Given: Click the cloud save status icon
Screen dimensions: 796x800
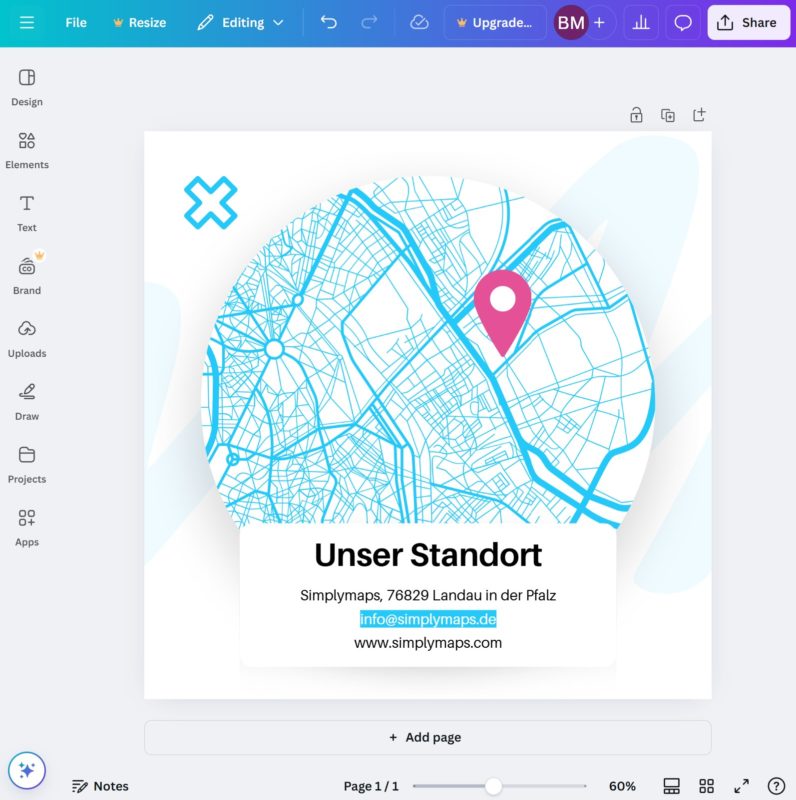Looking at the screenshot, I should pyautogui.click(x=419, y=22).
